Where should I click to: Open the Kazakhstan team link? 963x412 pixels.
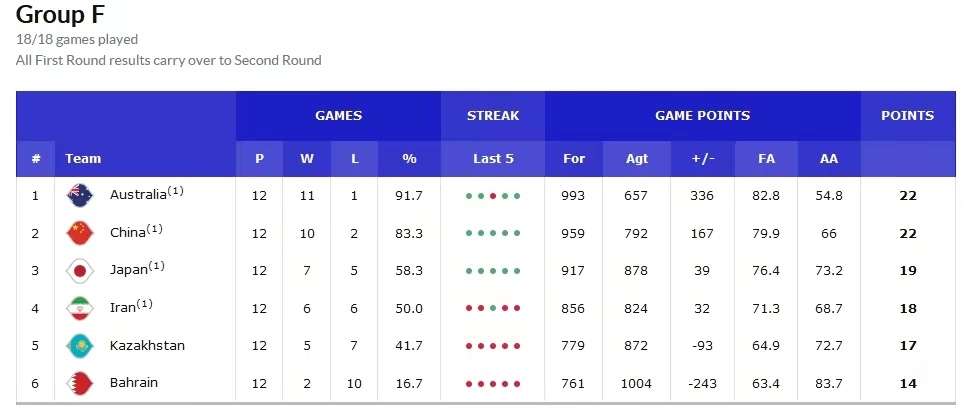coord(147,346)
